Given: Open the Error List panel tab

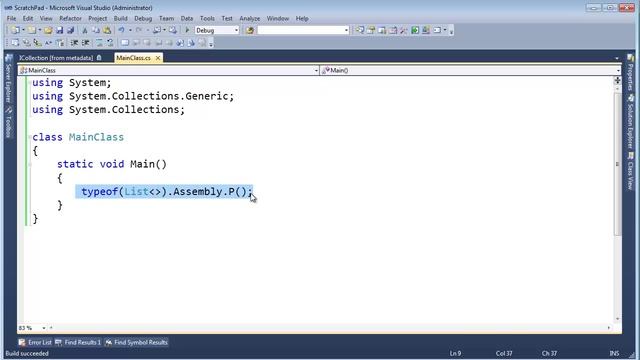Looking at the screenshot, I should [36, 342].
